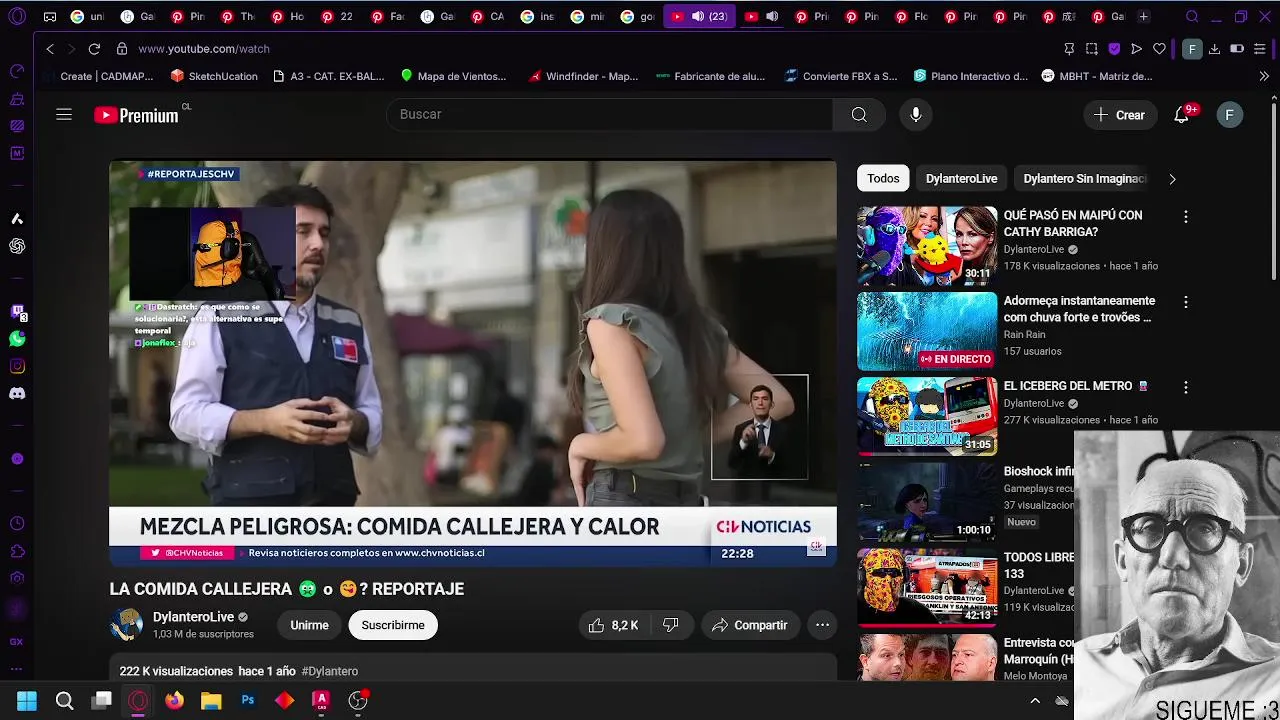1280x720 pixels.
Task: Open WhatsApp in the Opera GX sidebar
Action: 17,339
